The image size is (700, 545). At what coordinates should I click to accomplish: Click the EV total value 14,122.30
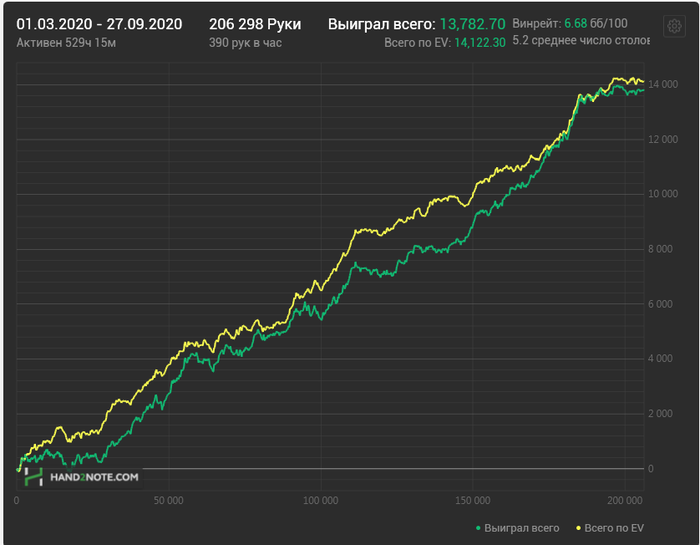pos(480,43)
